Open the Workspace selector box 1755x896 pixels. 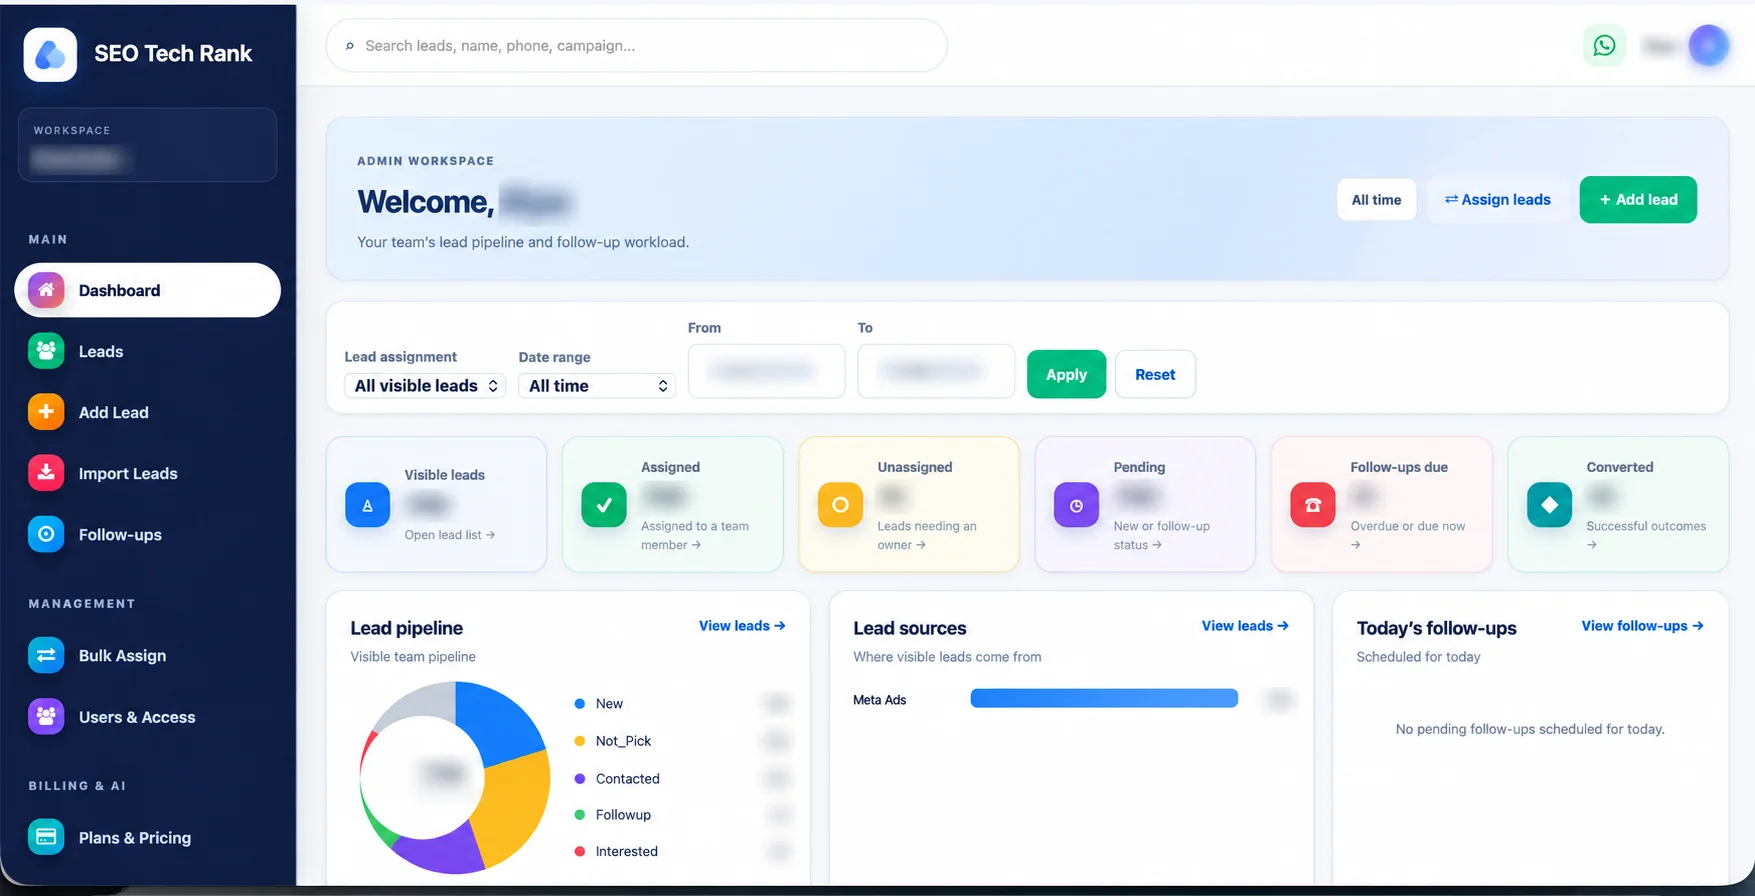(x=148, y=145)
